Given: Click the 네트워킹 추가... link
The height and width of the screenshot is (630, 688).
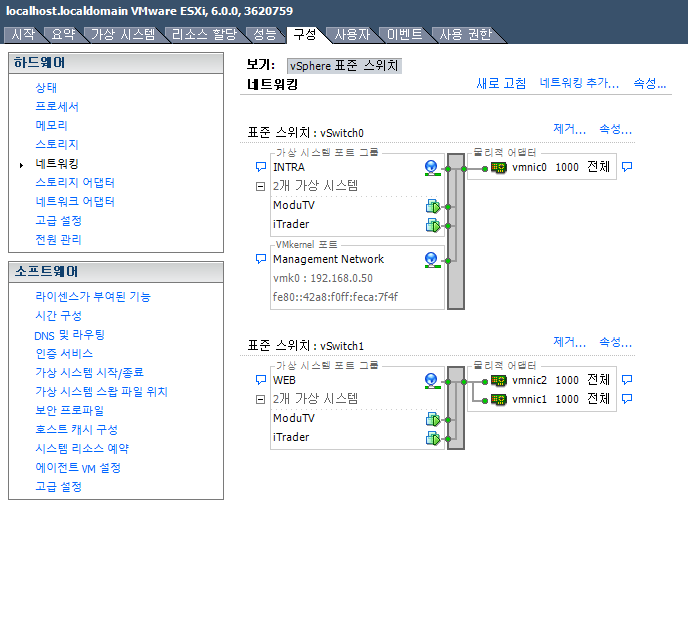Looking at the screenshot, I should pos(579,83).
